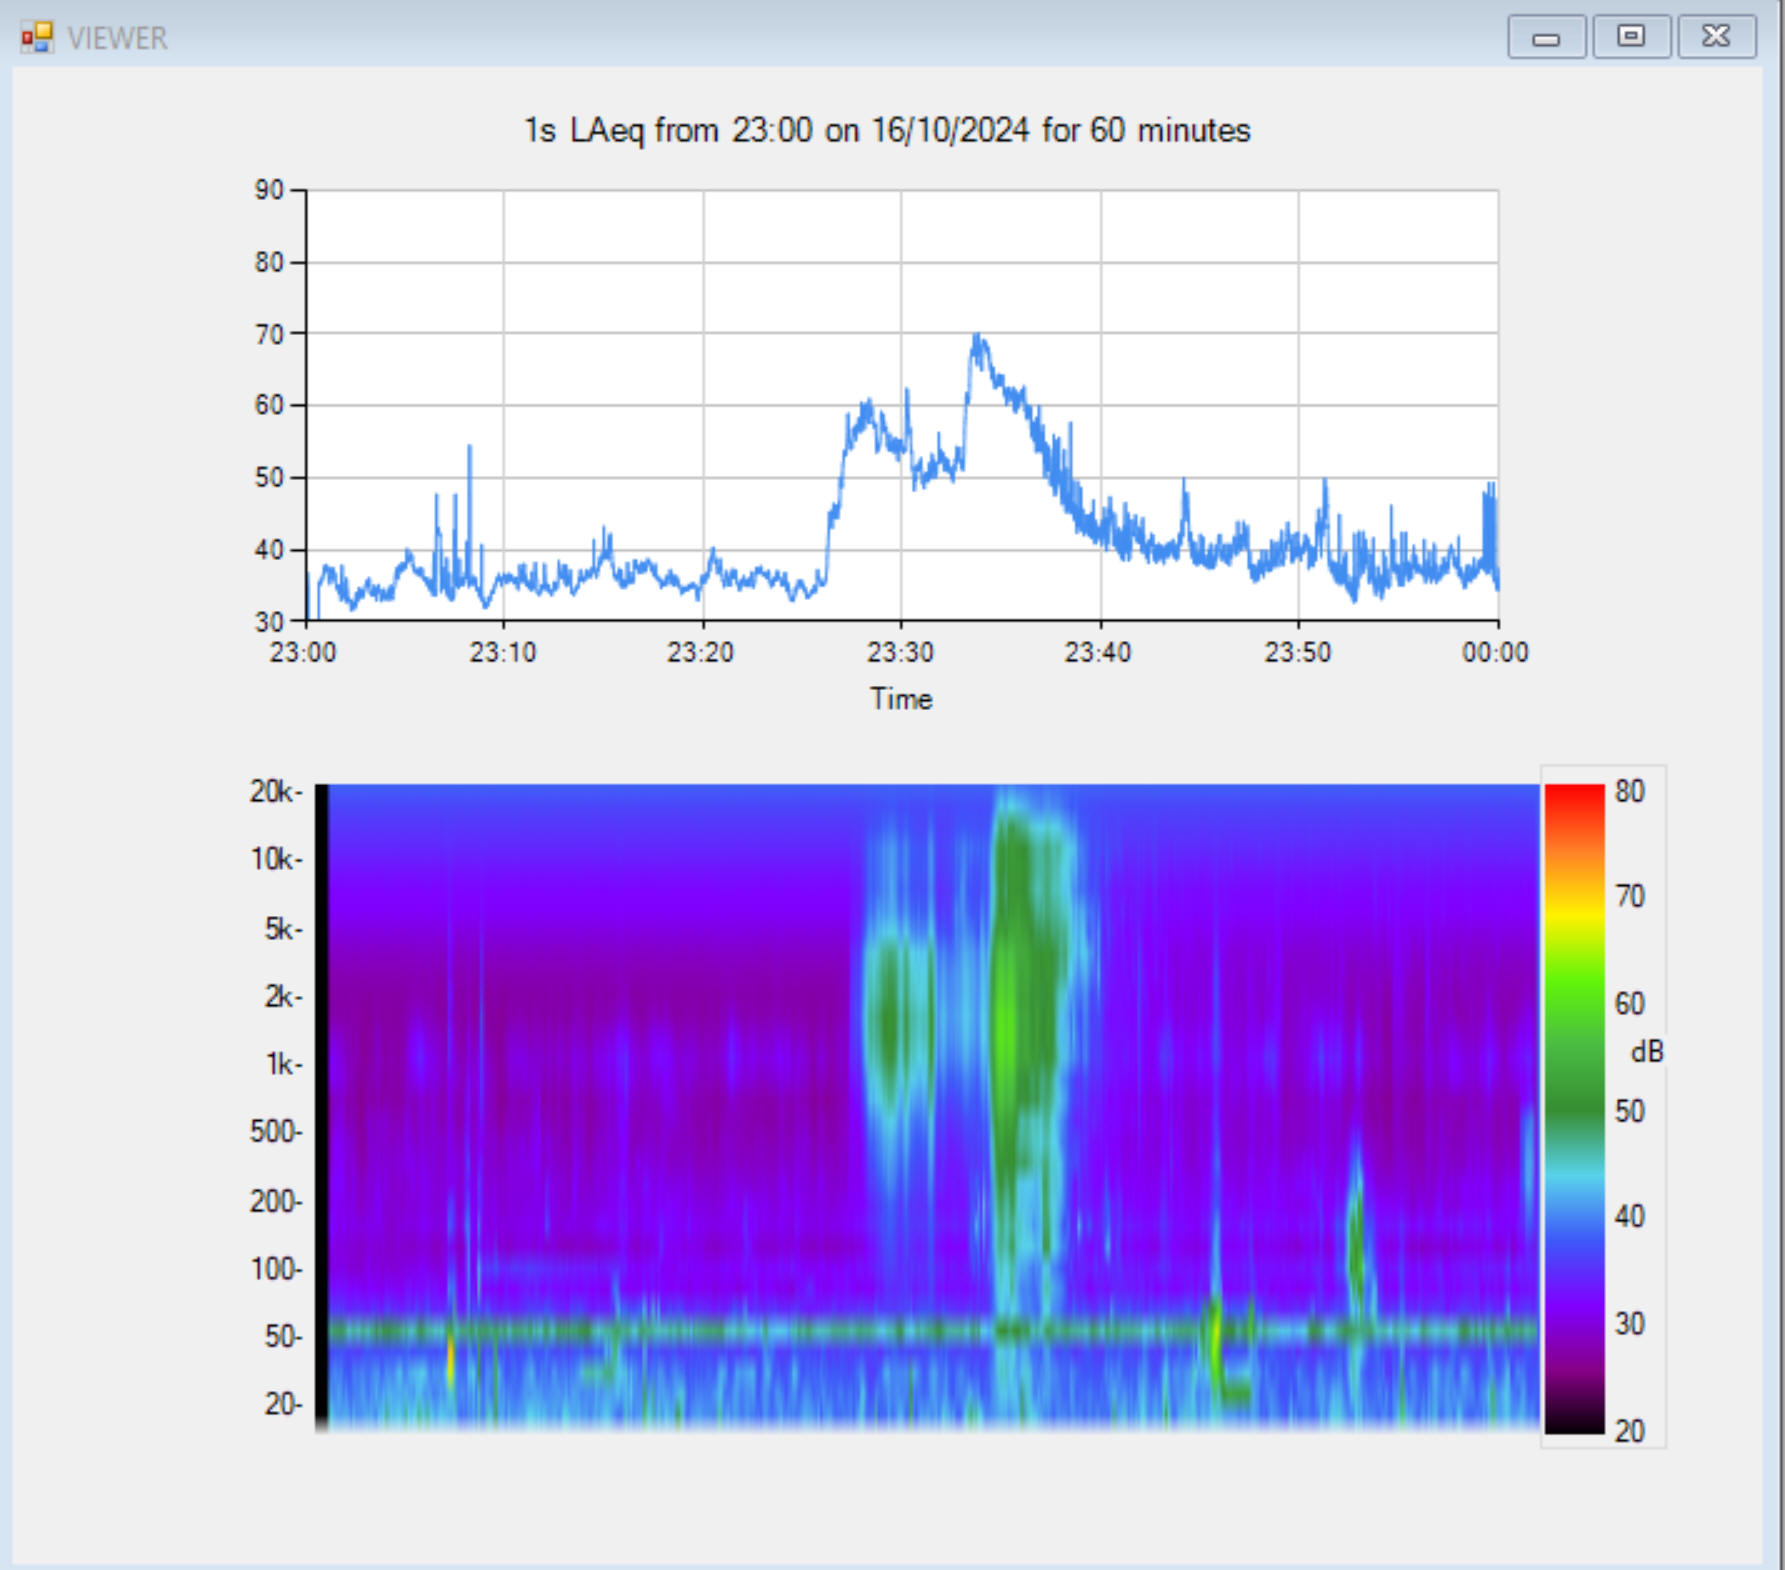Click the 20k frequency label on spectrogram
Image resolution: width=1785 pixels, height=1570 pixels.
click(275, 792)
